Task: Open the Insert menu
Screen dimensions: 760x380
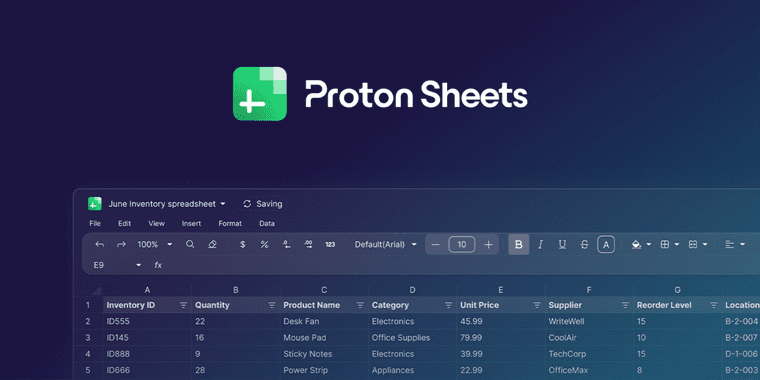Action: pyautogui.click(x=191, y=223)
